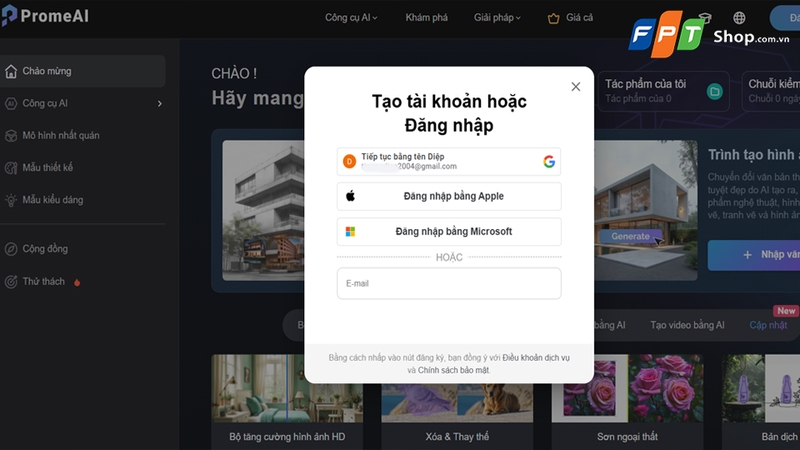
Task: Click the cube icon of Mô hình nhất quán
Action: (x=11, y=136)
